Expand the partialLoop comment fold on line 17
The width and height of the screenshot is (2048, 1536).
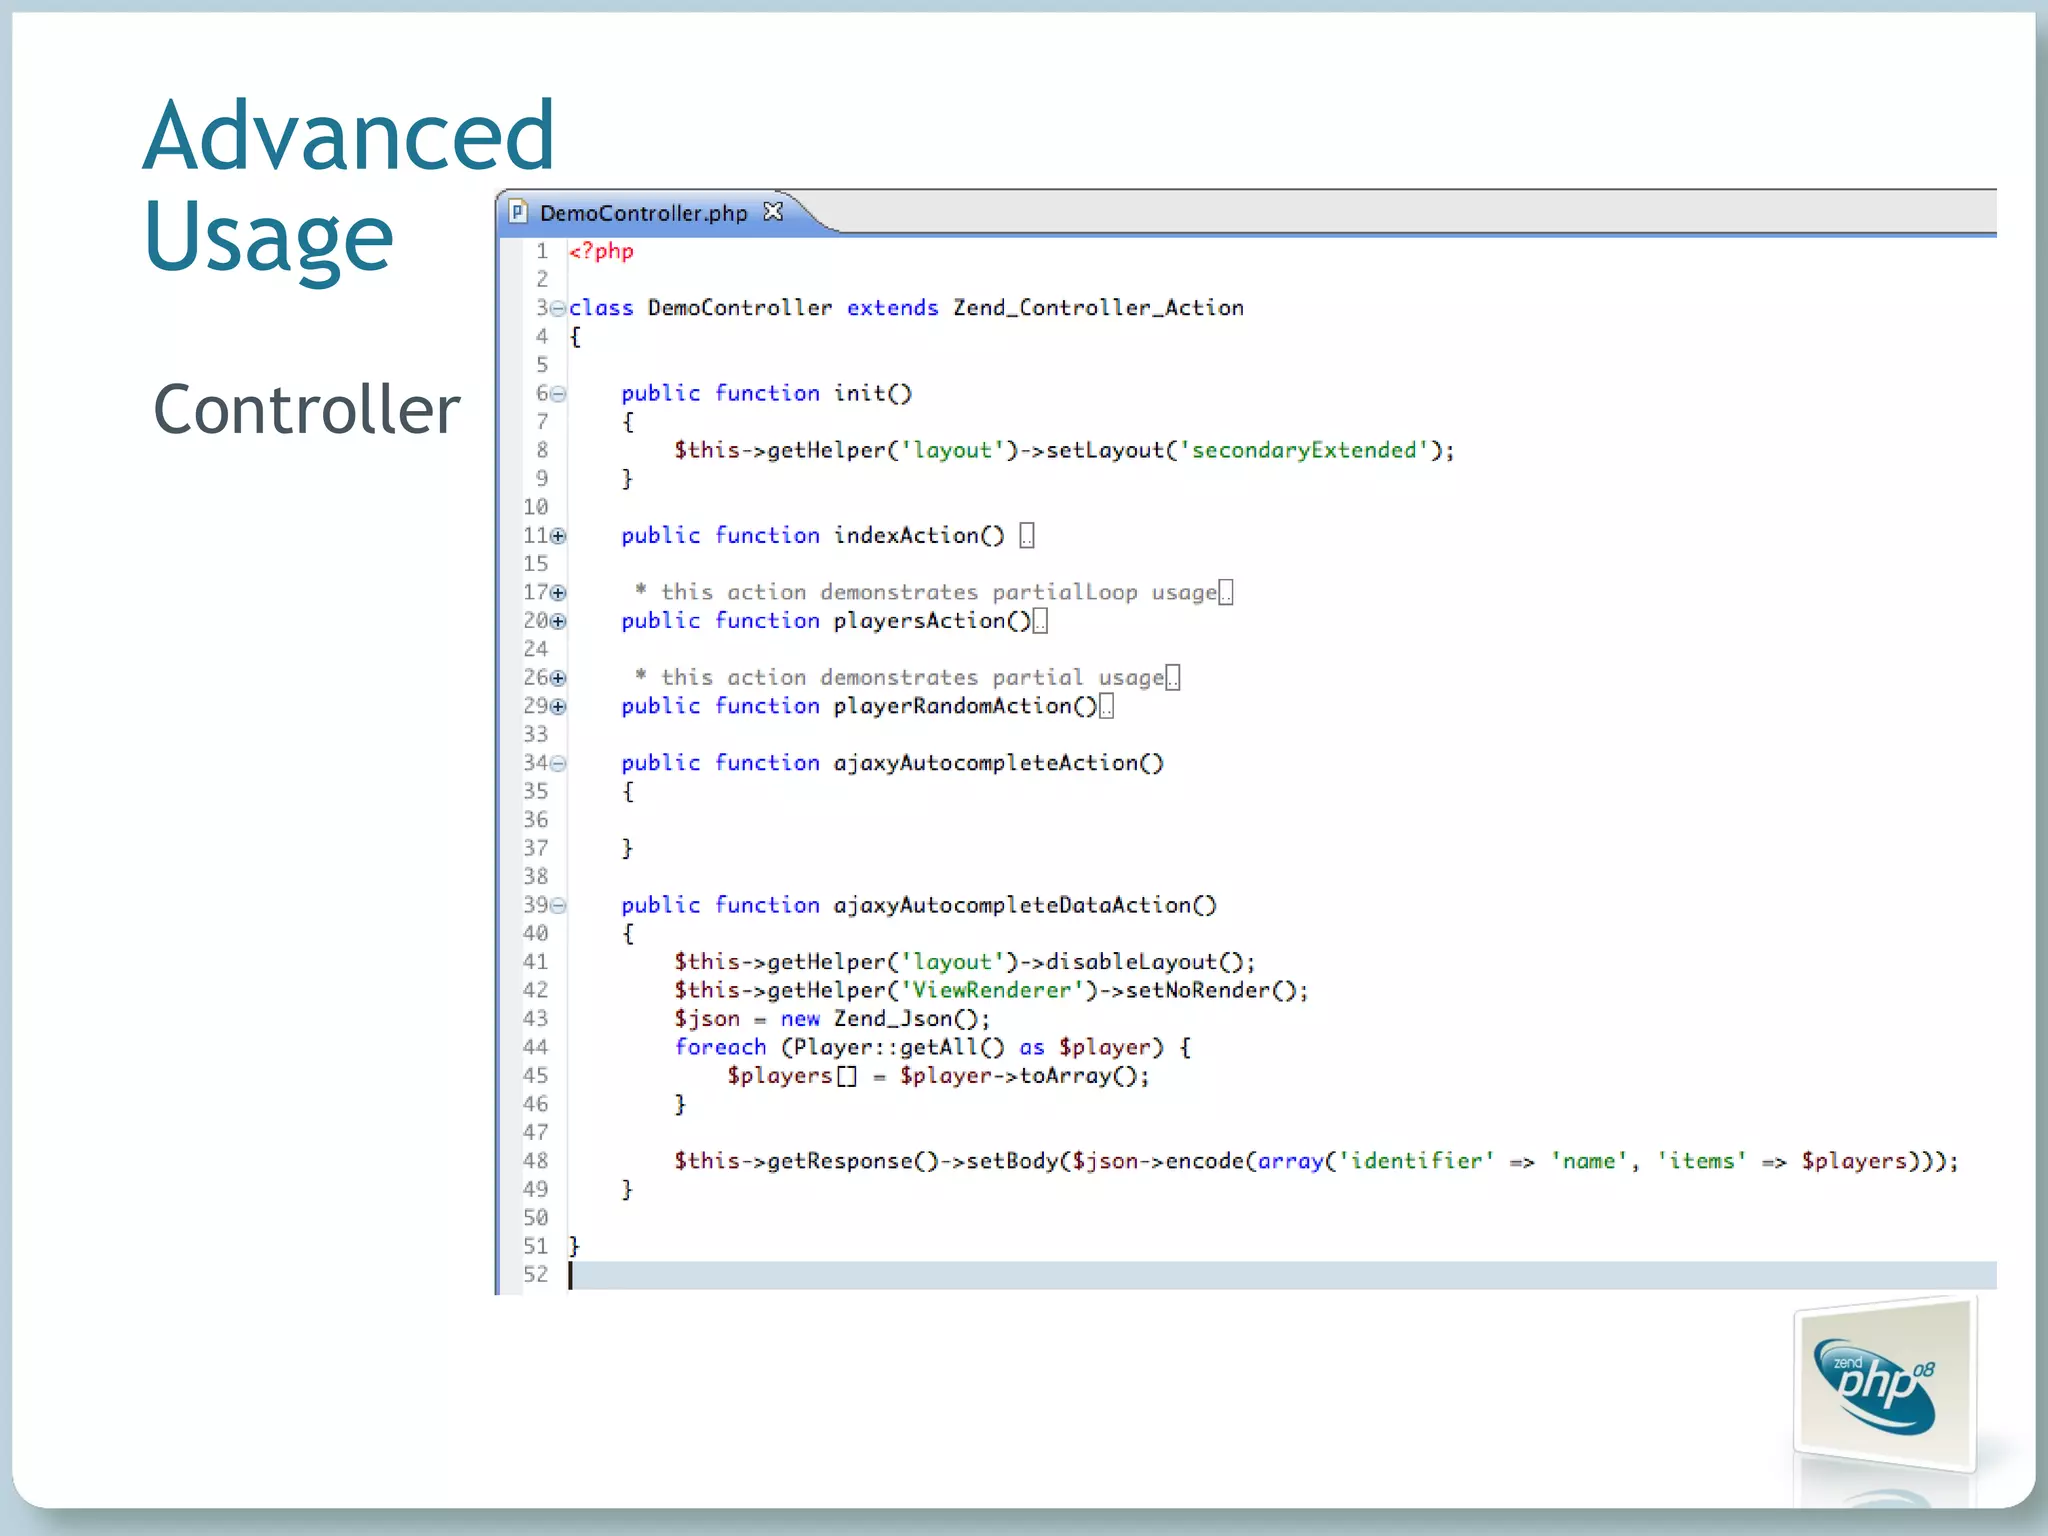click(558, 593)
